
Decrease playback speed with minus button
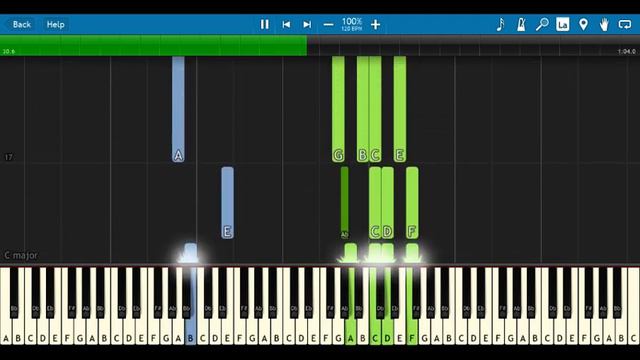pyautogui.click(x=328, y=24)
